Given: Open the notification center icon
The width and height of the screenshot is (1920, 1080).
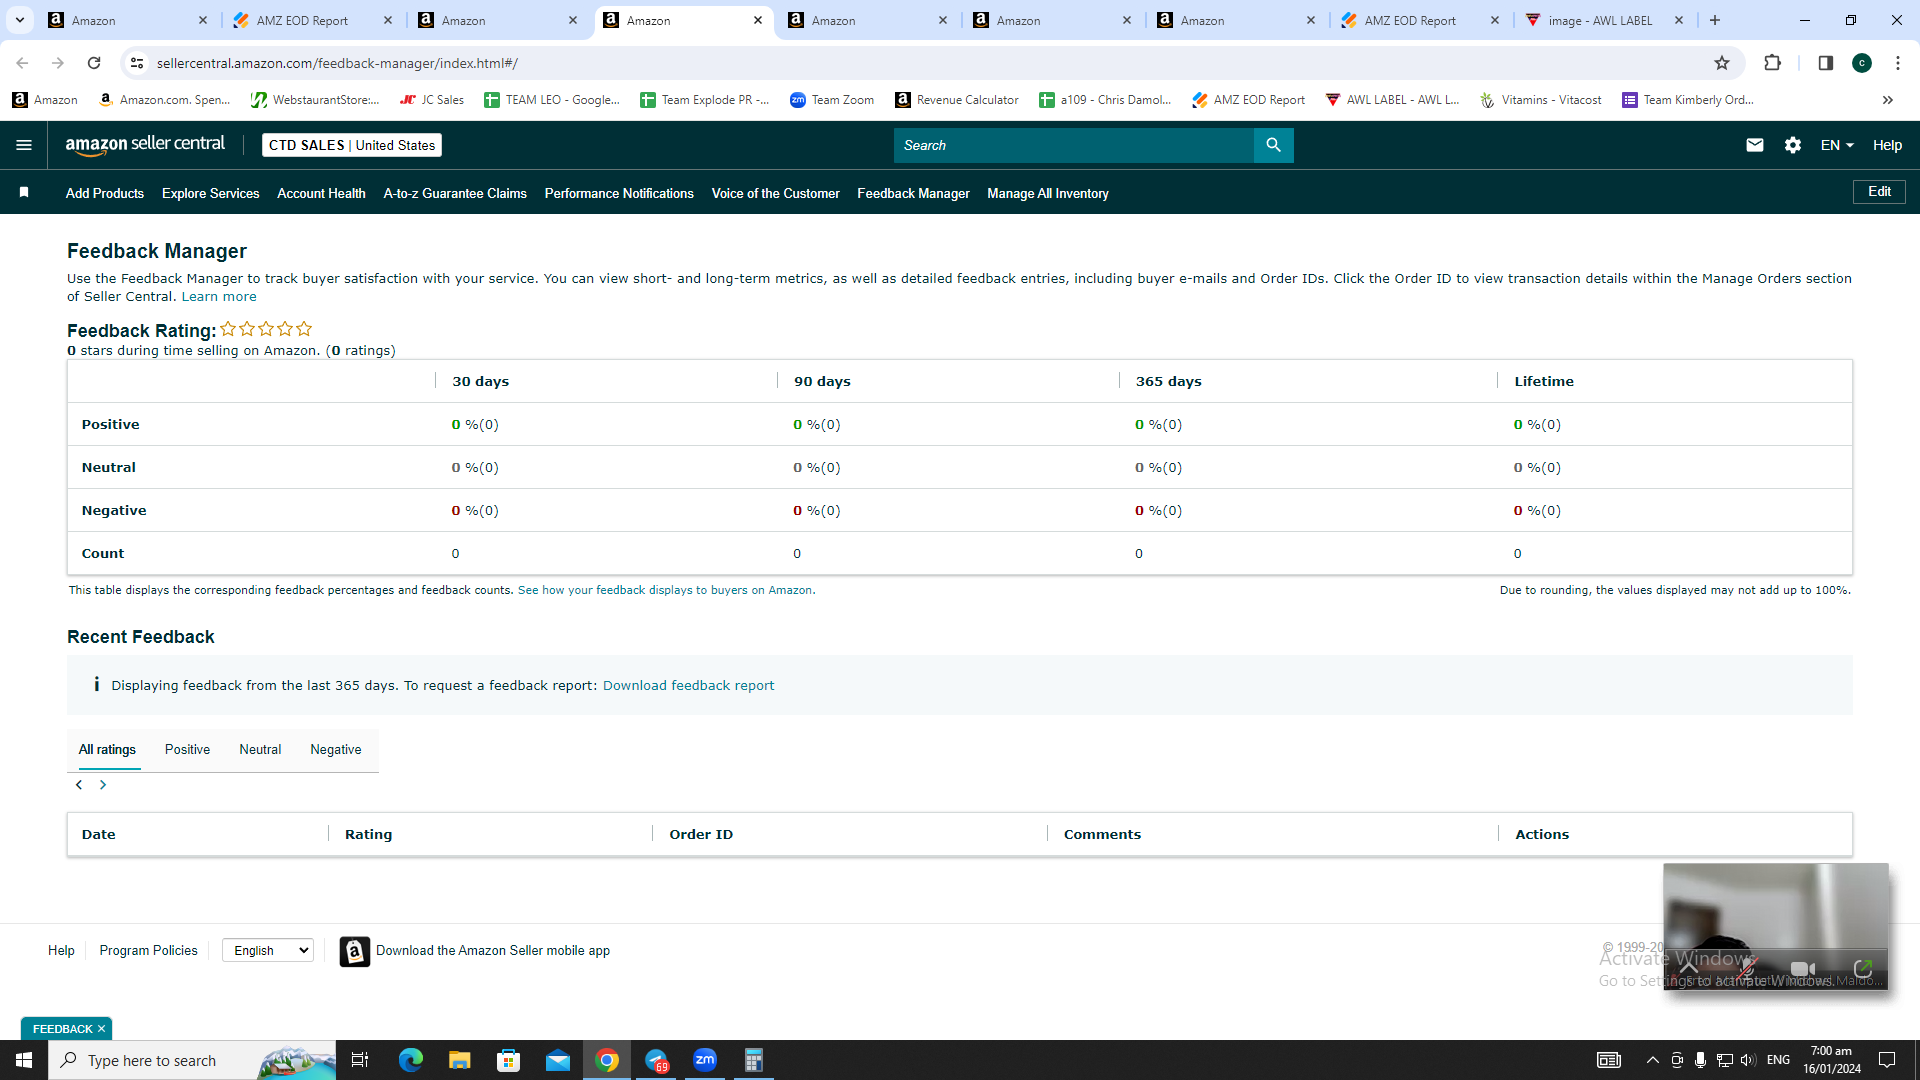Looking at the screenshot, I should point(1887,1060).
